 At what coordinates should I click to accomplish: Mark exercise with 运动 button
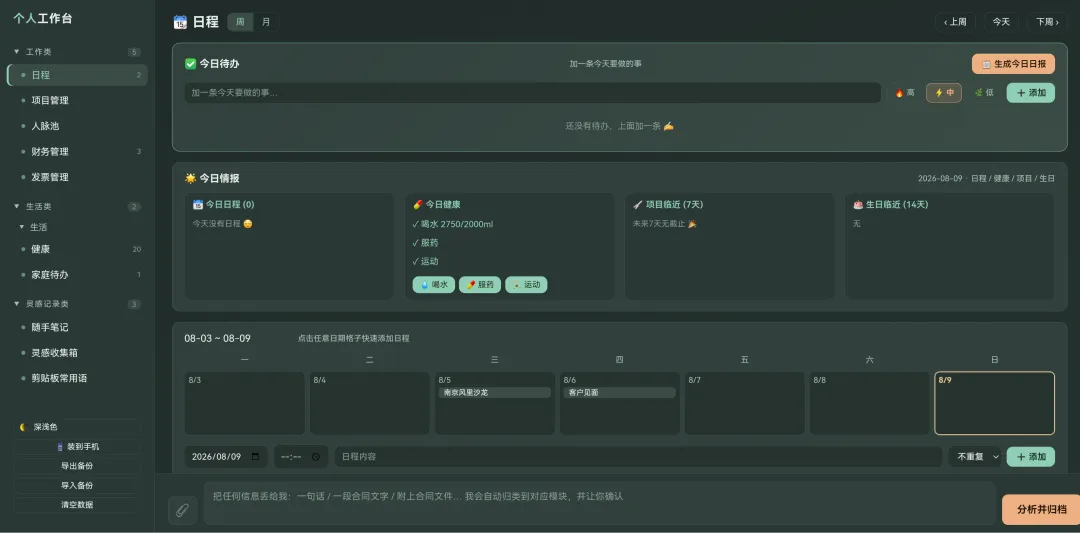click(x=526, y=284)
